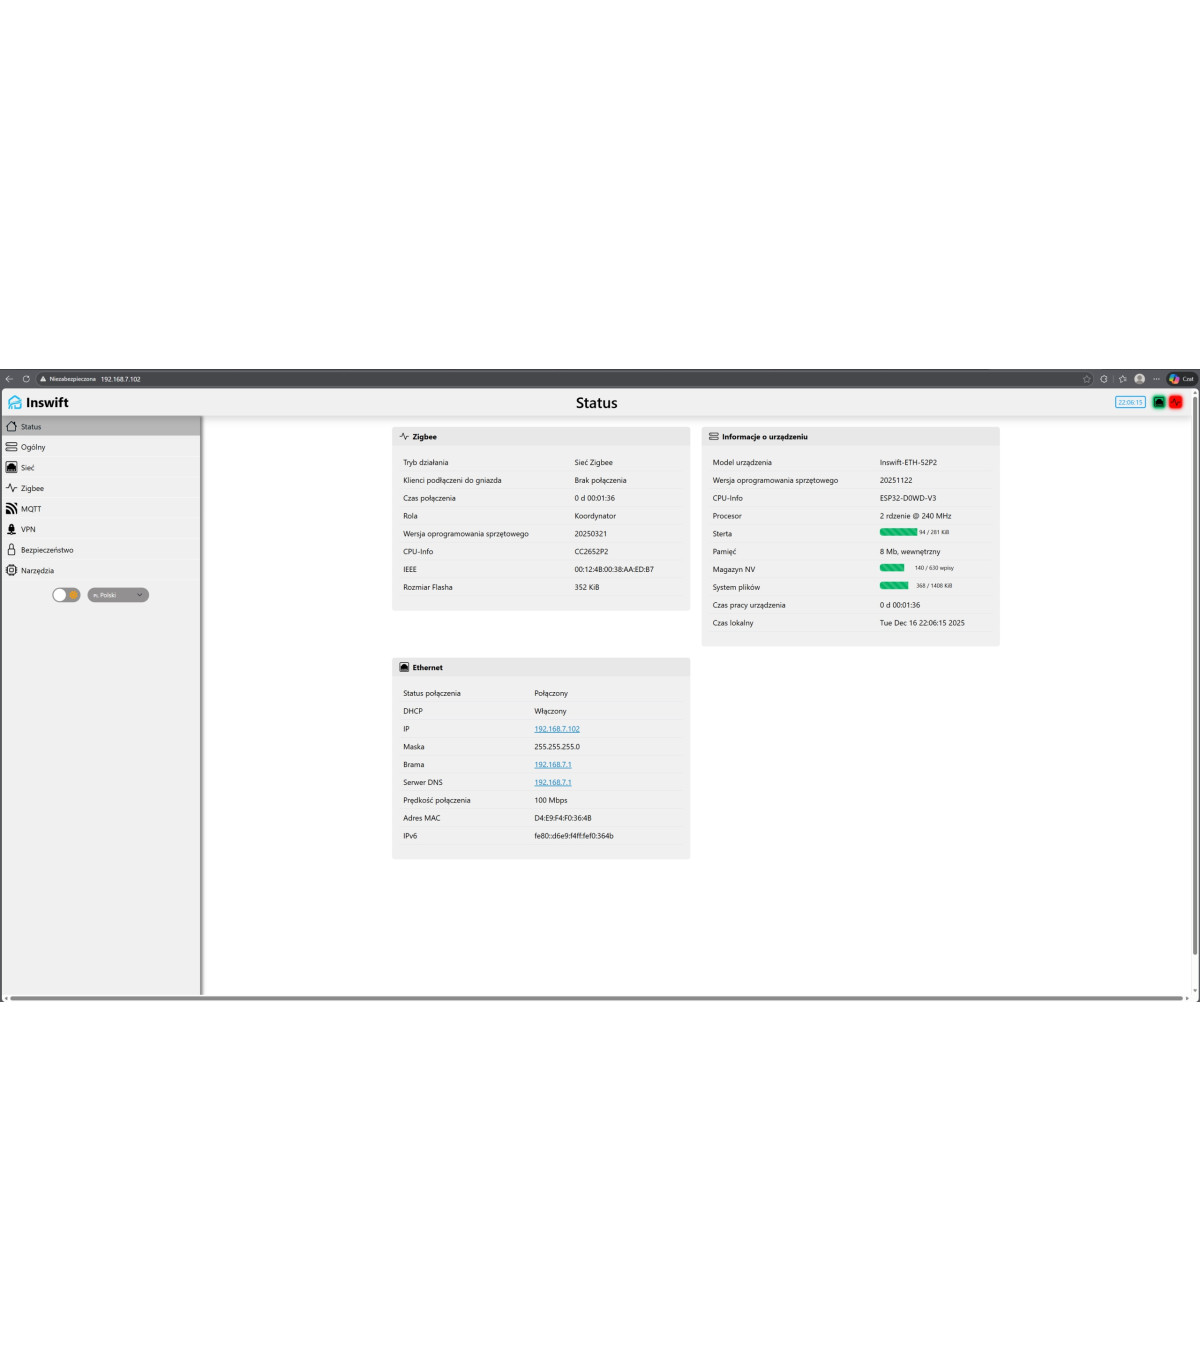Click the Inswift home logo

point(38,402)
